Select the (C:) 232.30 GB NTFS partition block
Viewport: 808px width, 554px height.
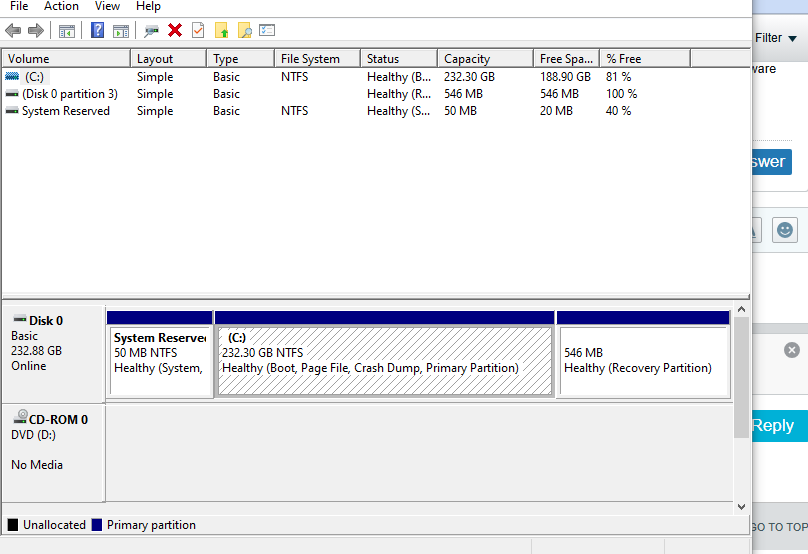click(x=384, y=354)
